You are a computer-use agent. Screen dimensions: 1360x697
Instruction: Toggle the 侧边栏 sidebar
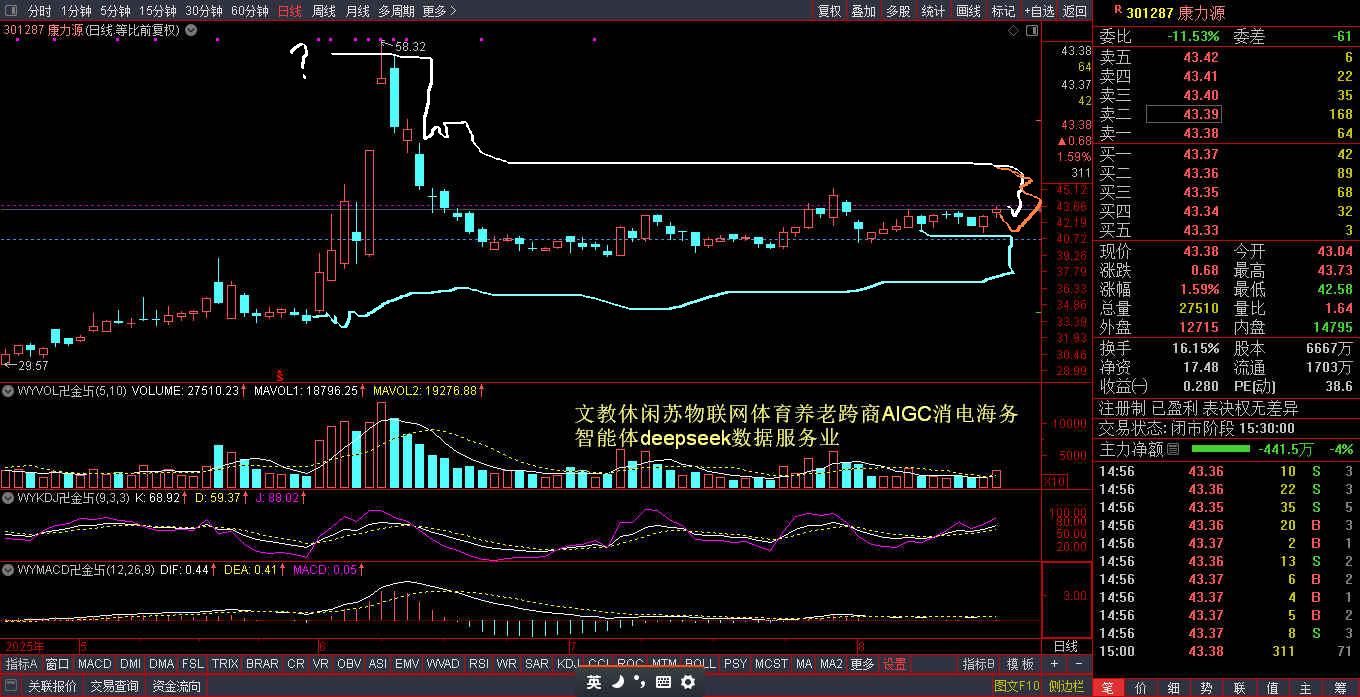(x=1066, y=686)
